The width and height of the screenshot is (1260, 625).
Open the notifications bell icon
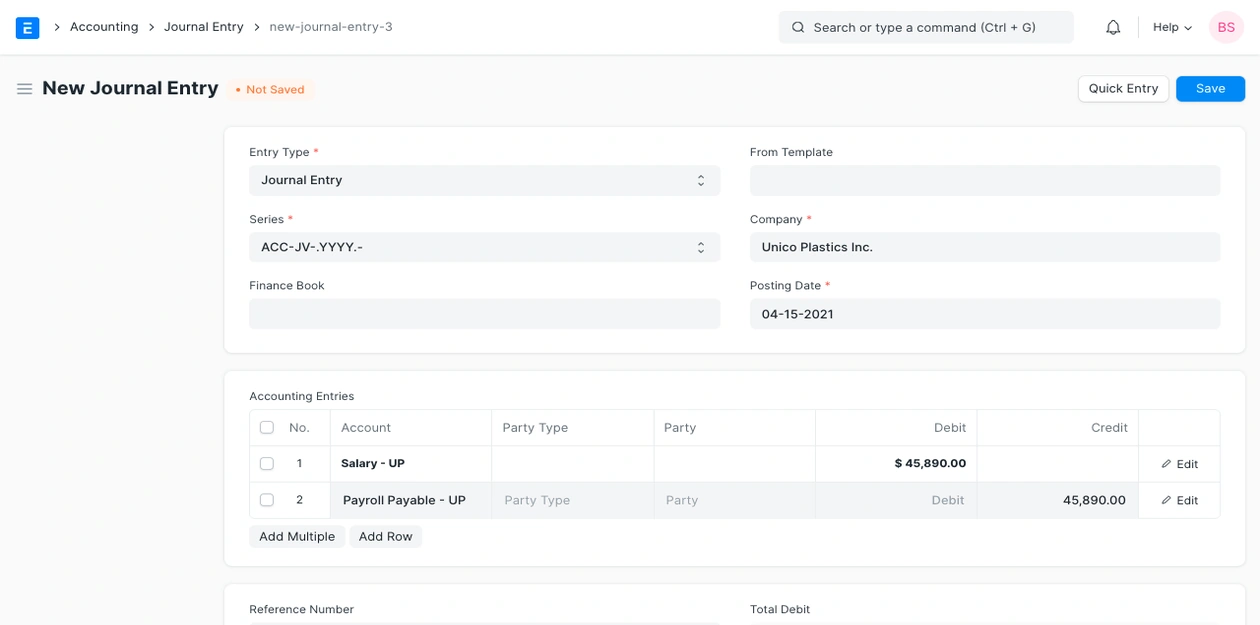point(1113,28)
